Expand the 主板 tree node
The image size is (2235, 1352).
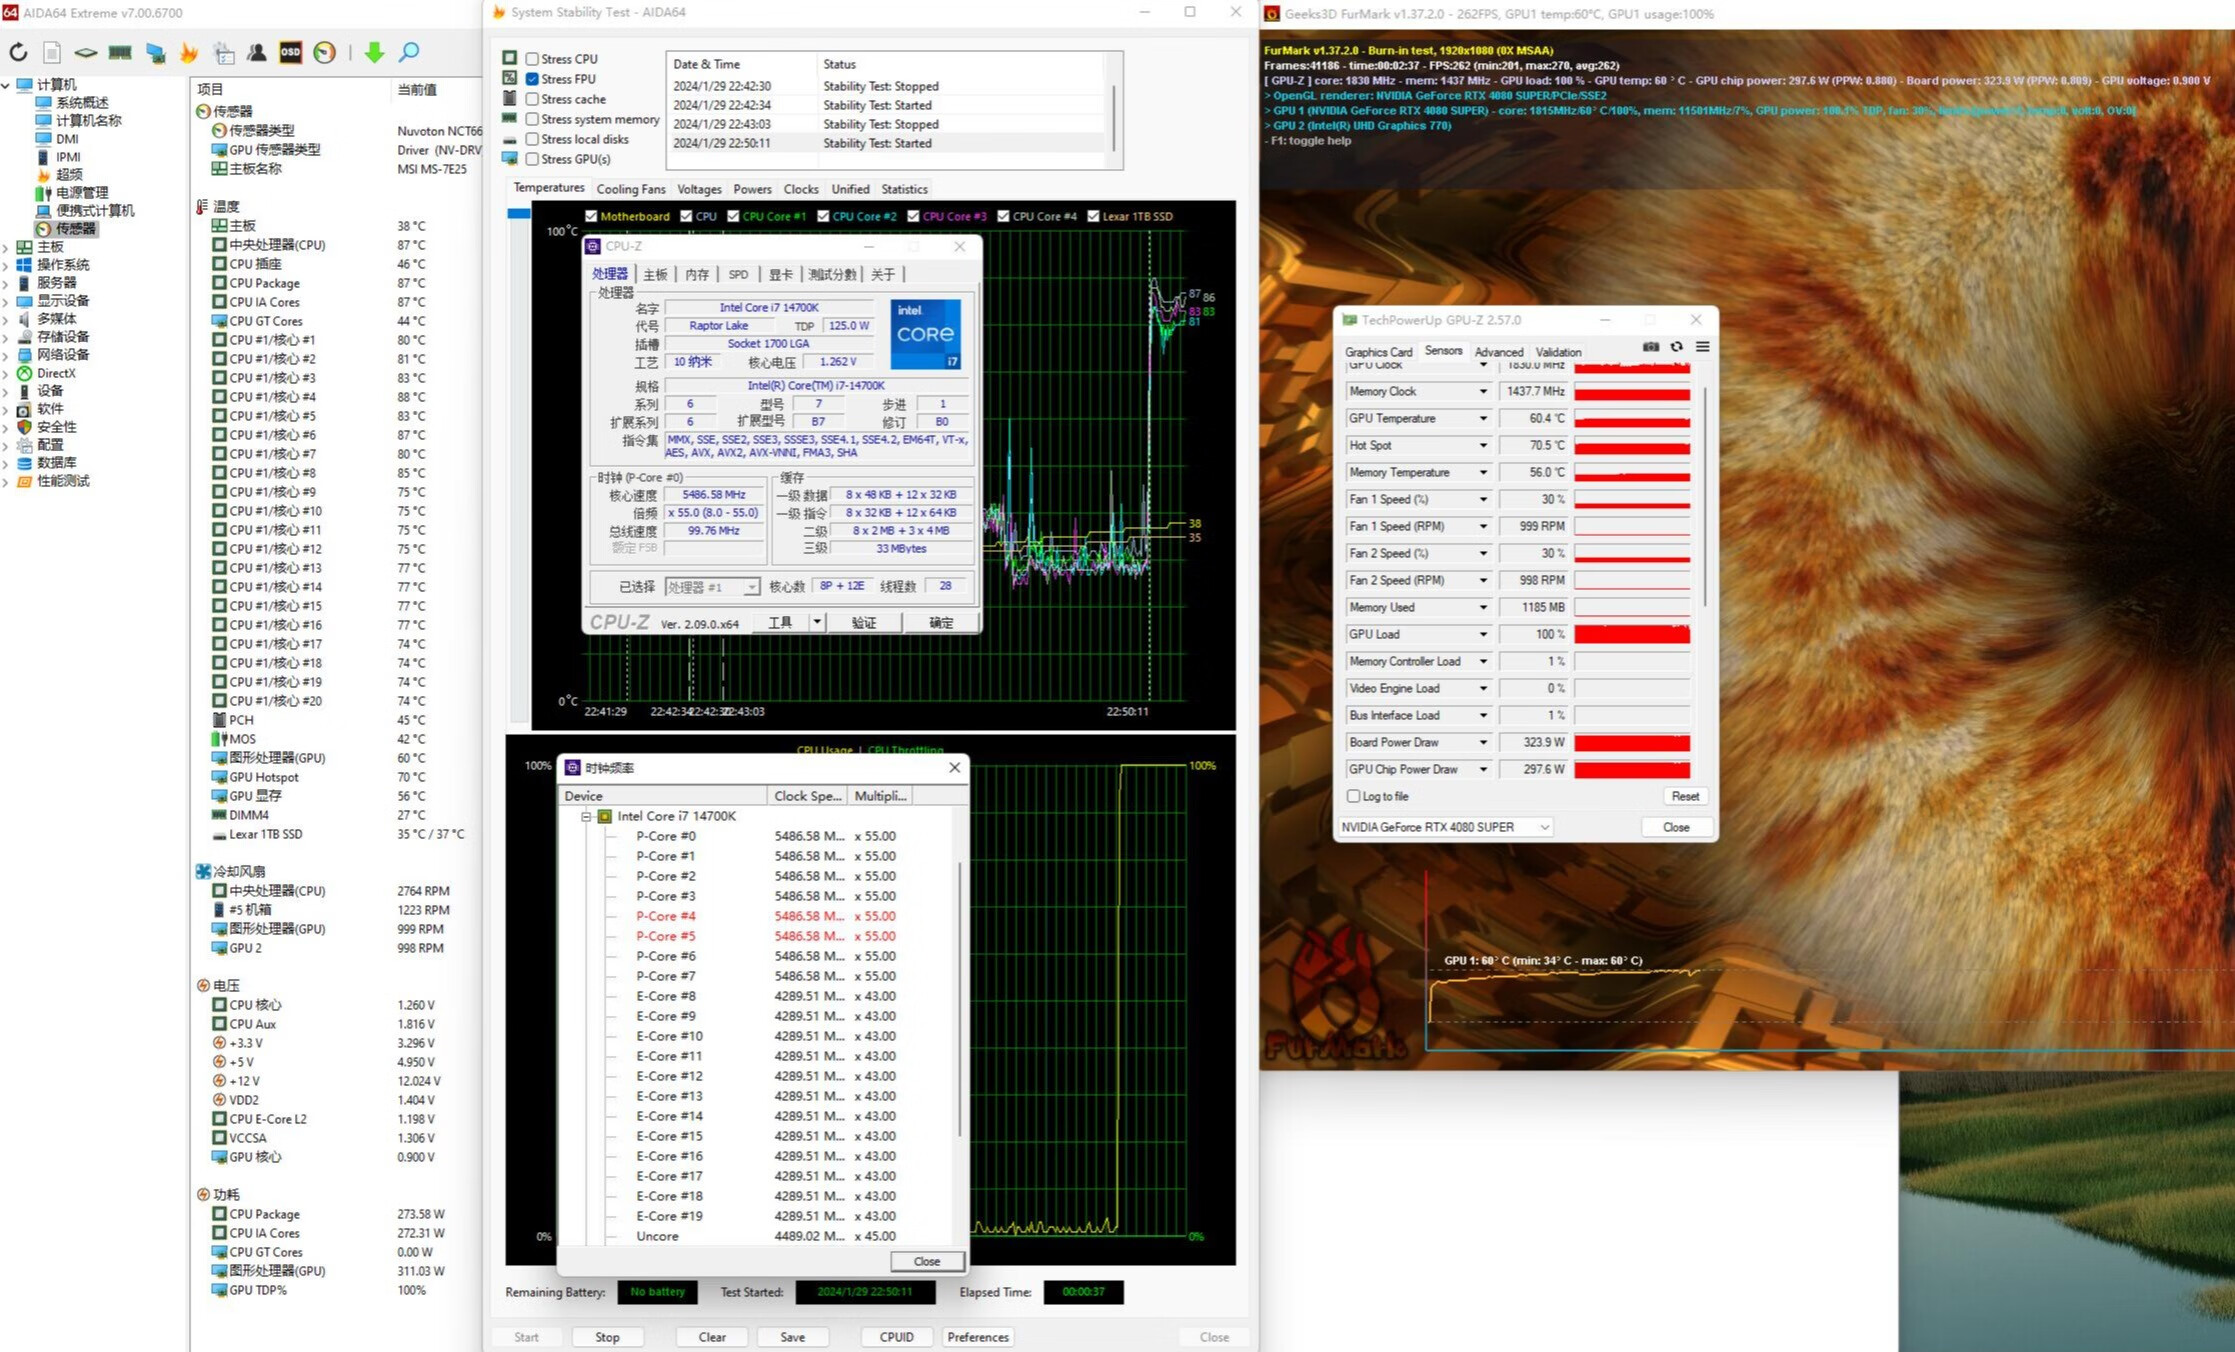tap(7, 247)
